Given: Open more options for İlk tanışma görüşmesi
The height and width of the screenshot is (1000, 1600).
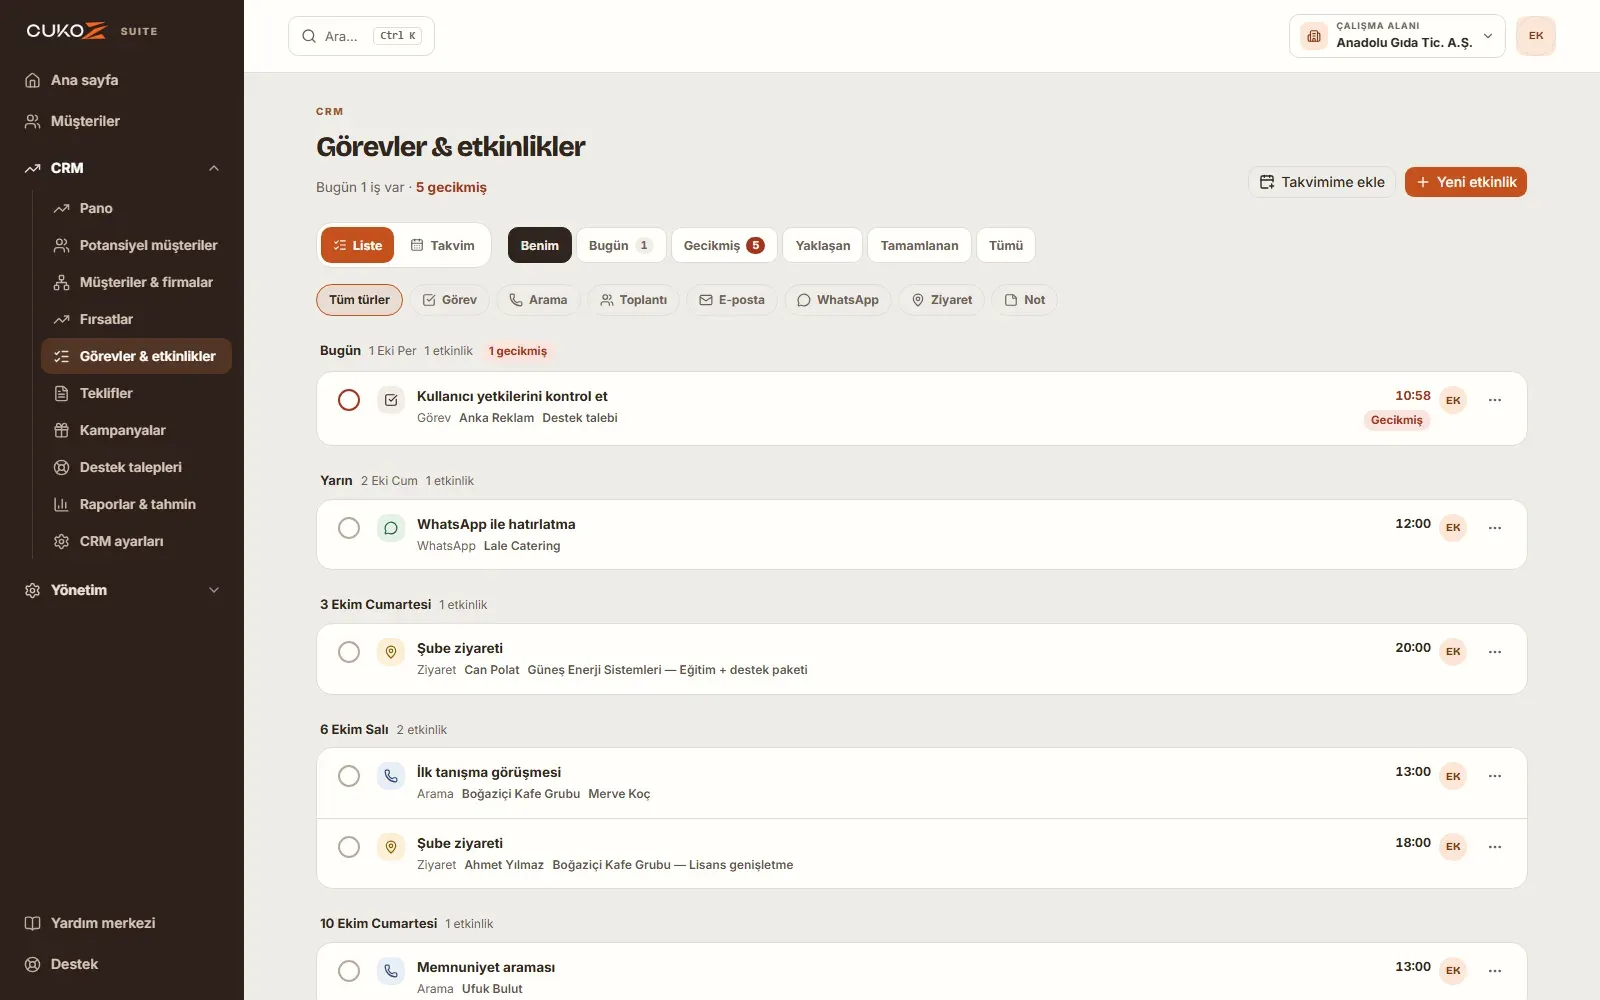Looking at the screenshot, I should pos(1495,776).
